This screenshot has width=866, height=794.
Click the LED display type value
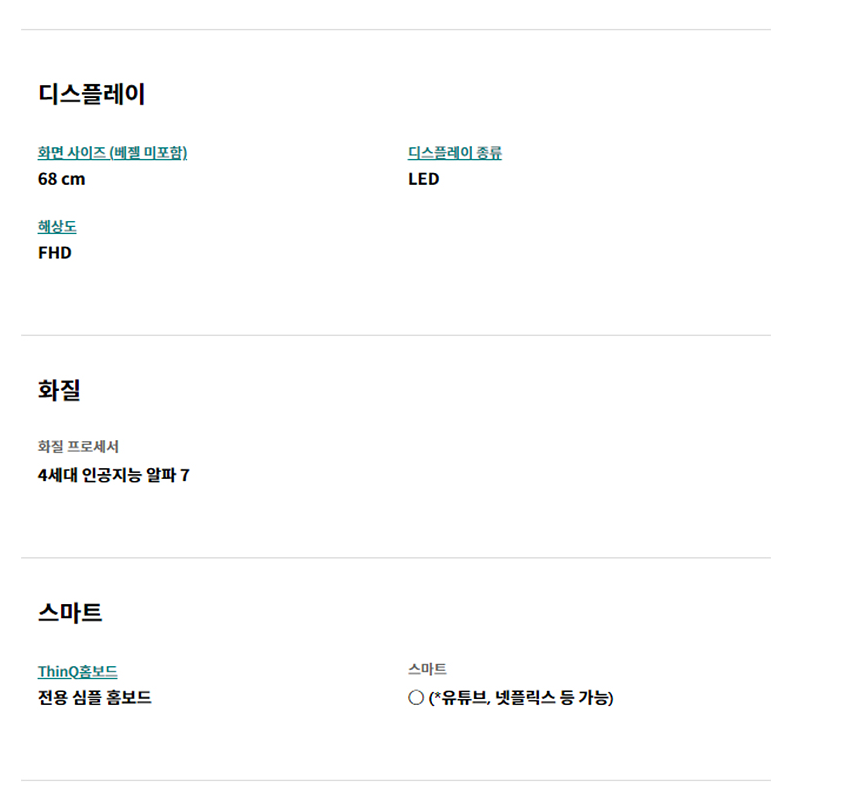424,179
